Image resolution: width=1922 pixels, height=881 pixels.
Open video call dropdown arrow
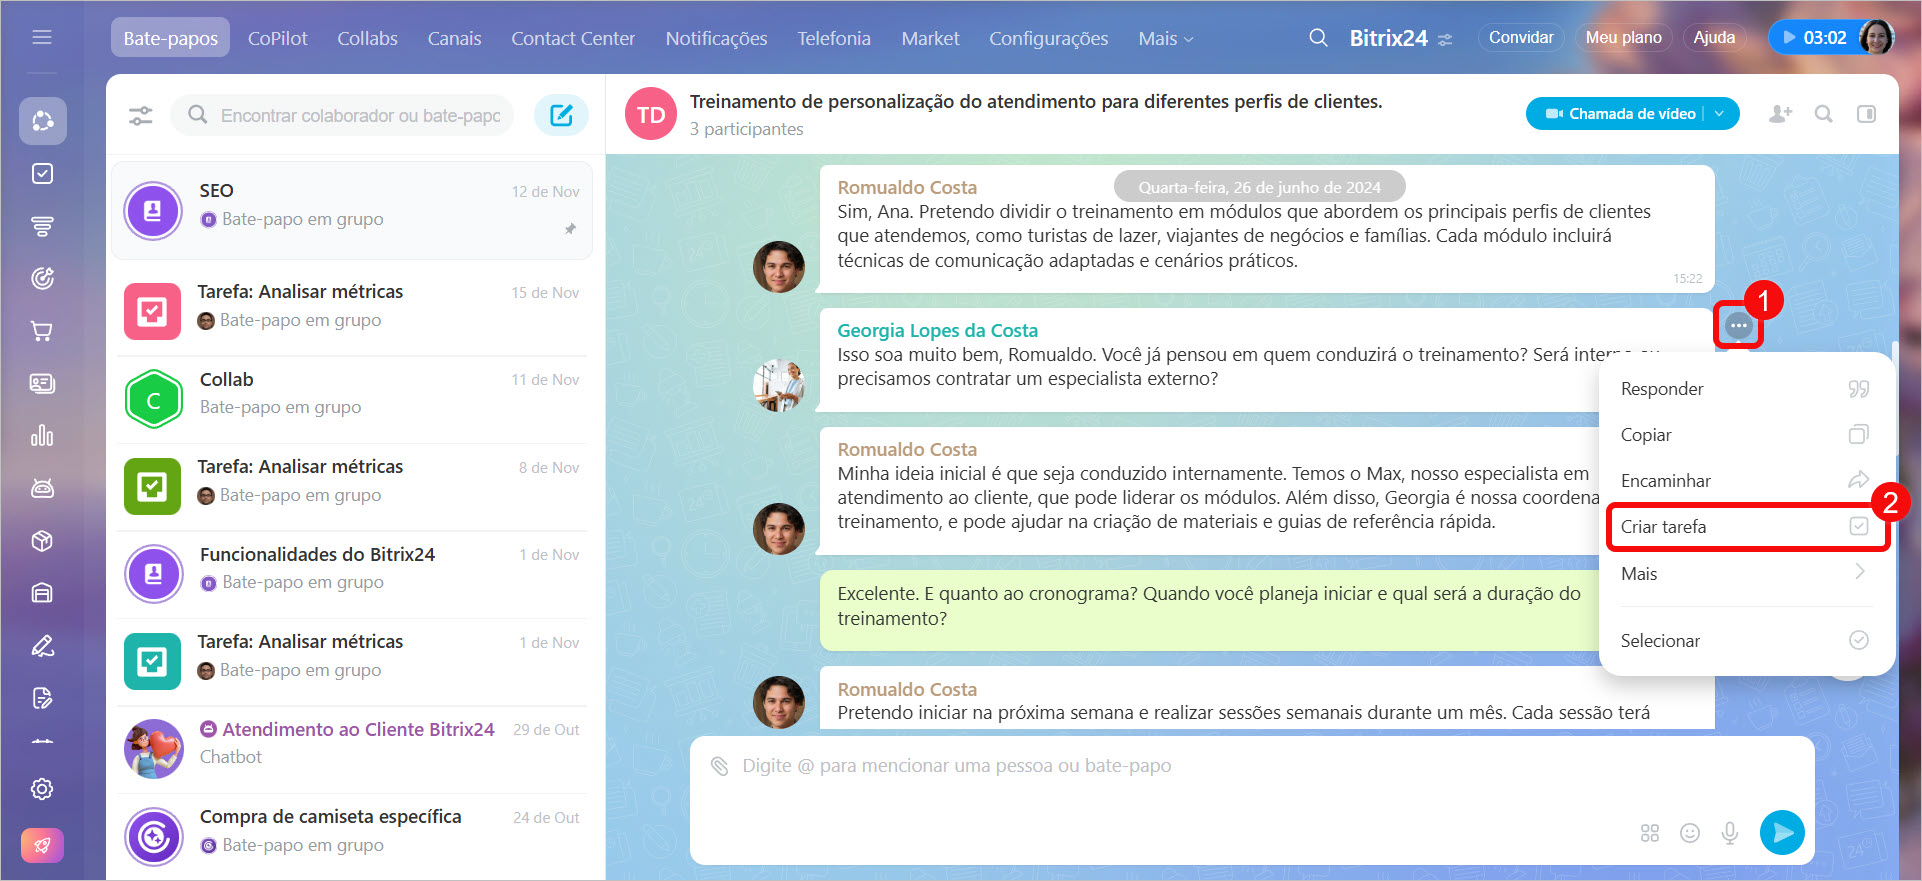click(x=1720, y=114)
